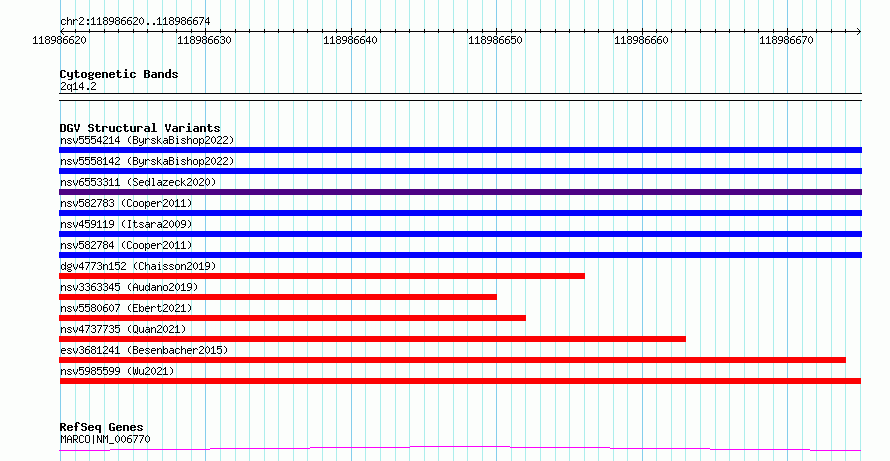Click ruler position 118986640
The width and height of the screenshot is (890, 461).
(350, 40)
